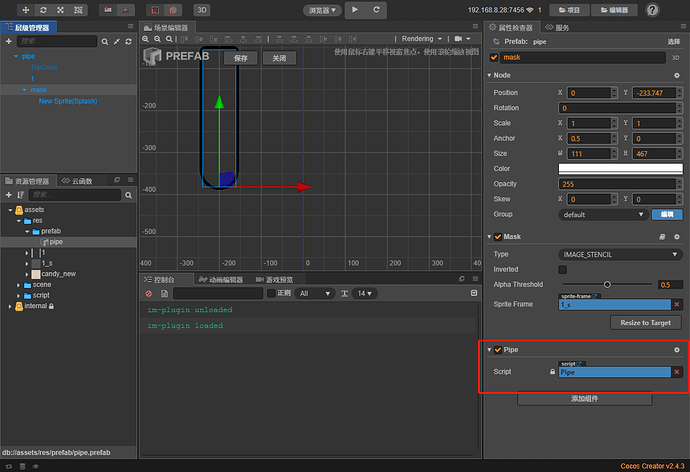Screen dimensions: 690x472
Task: Click the open log file icon in console
Action: [x=164, y=293]
